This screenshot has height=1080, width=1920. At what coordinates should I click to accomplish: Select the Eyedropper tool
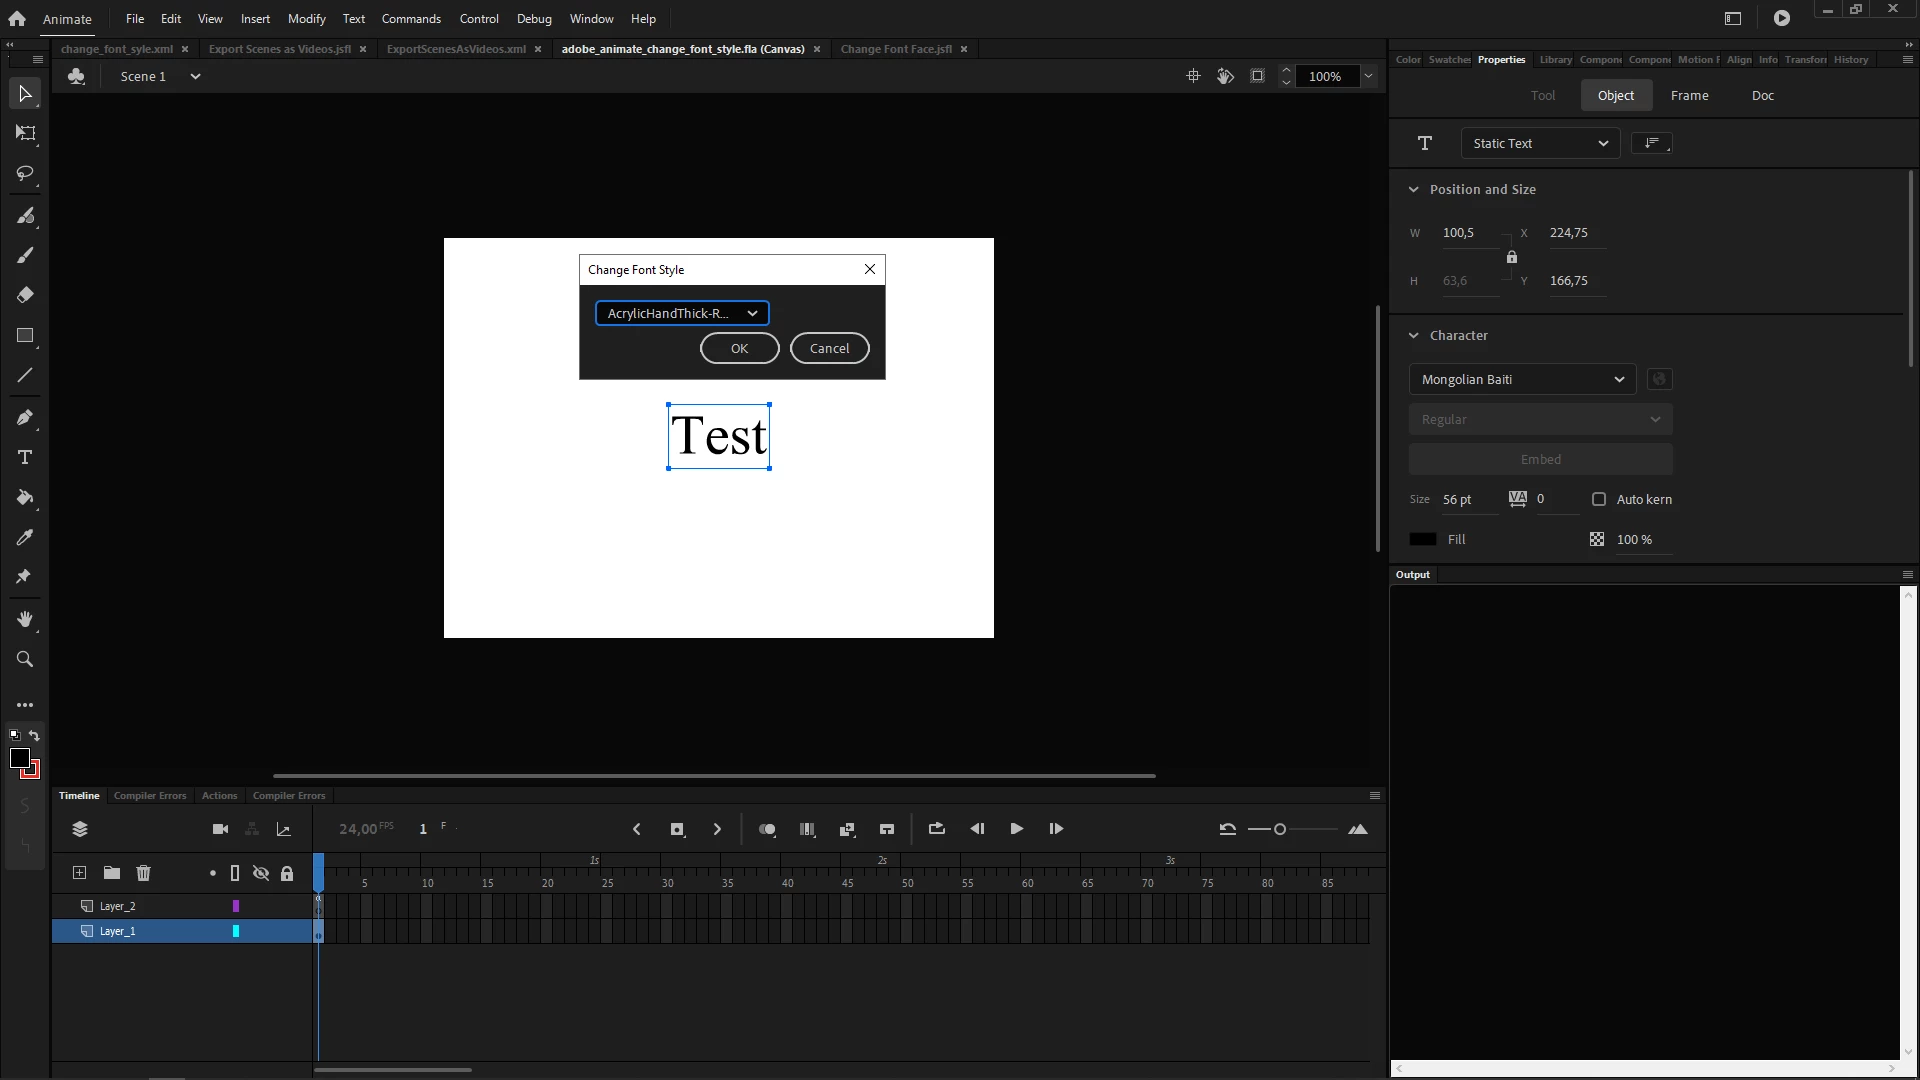point(25,538)
